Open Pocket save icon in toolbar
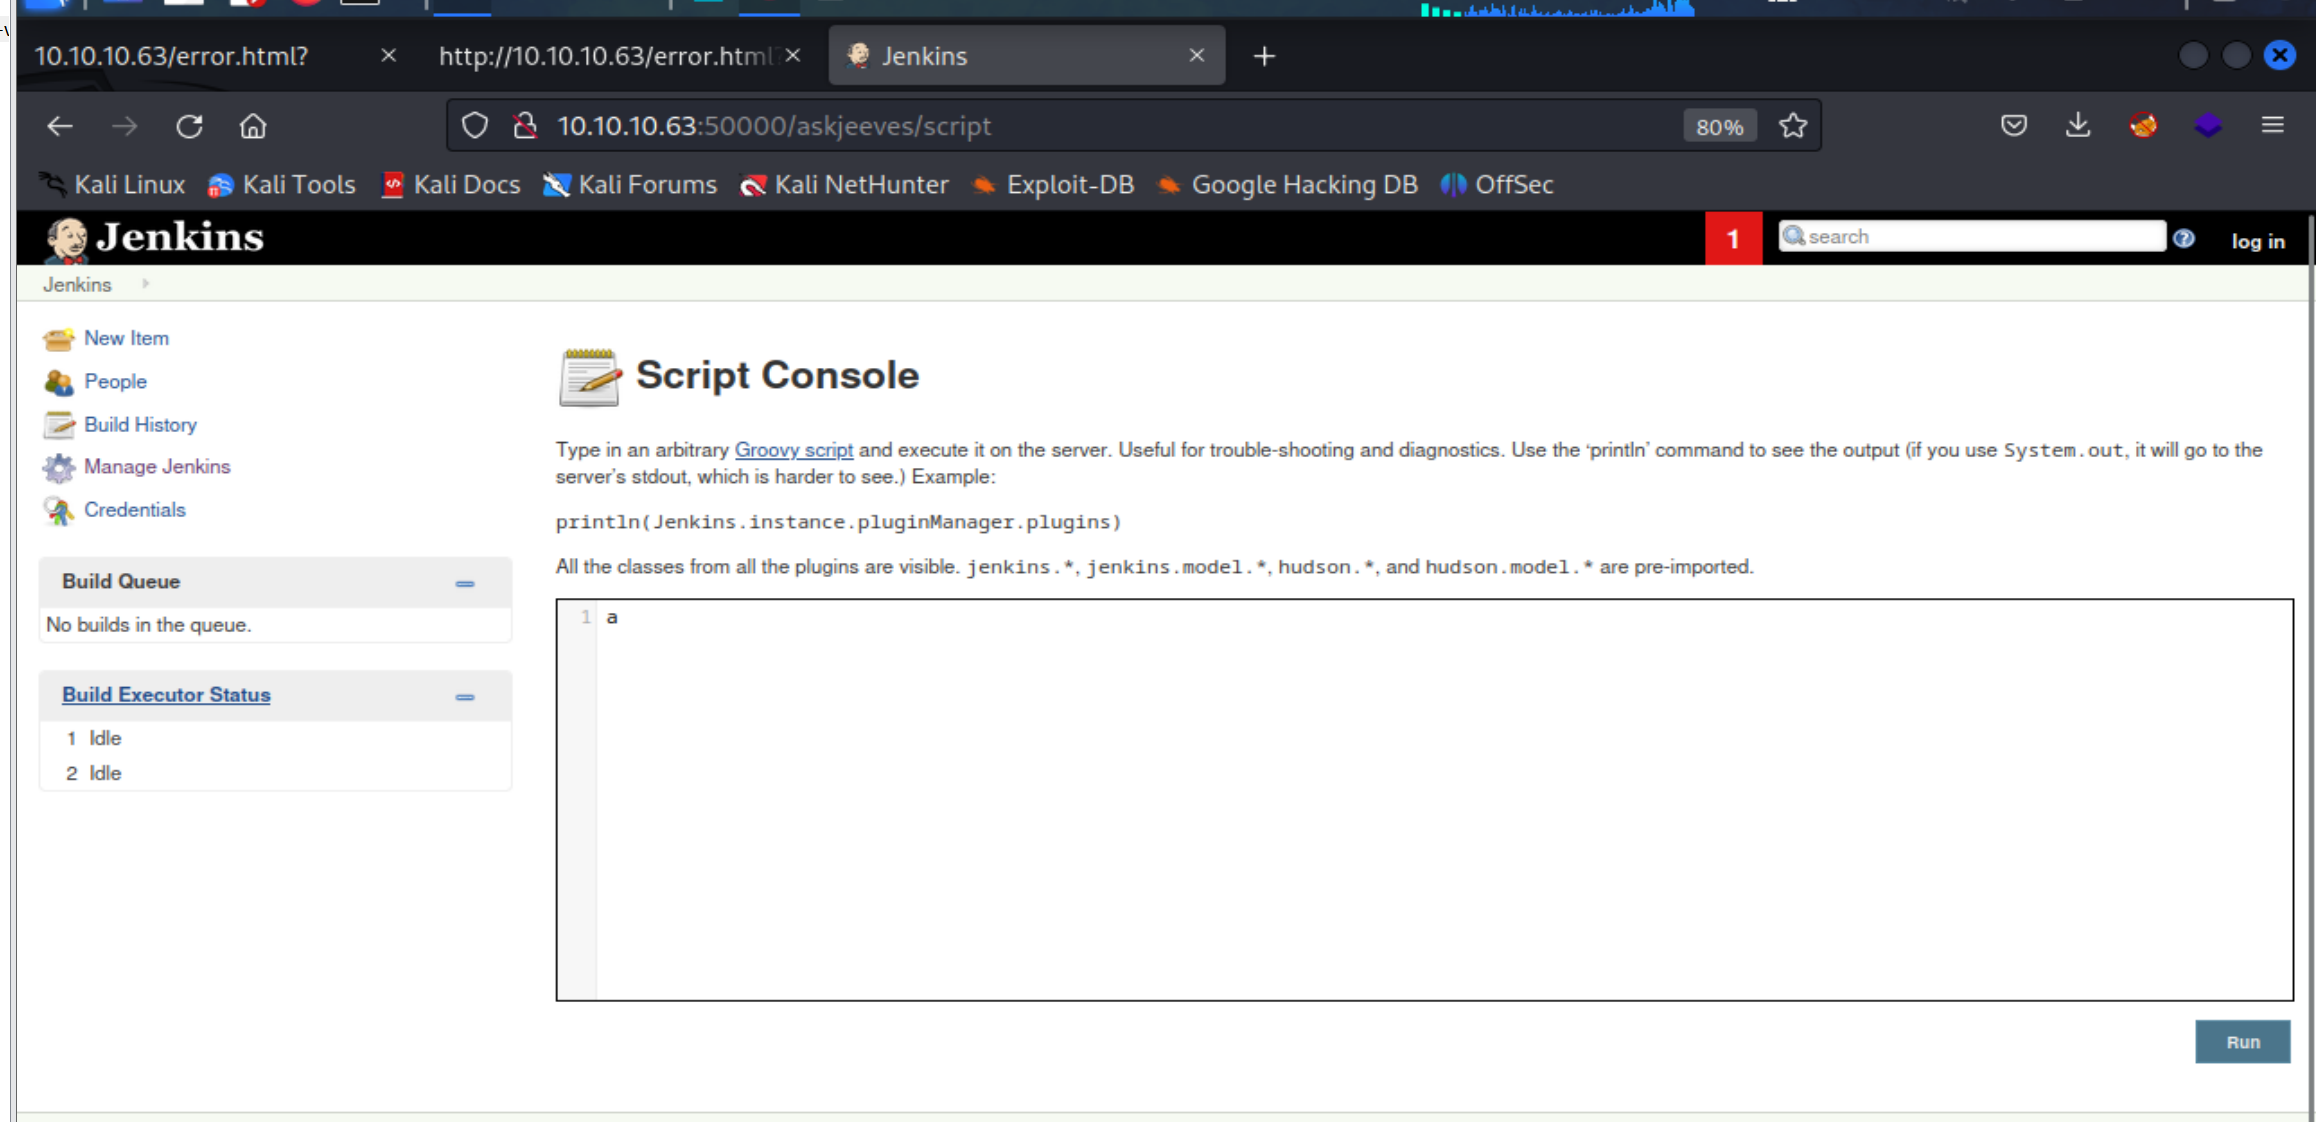 [2014, 126]
